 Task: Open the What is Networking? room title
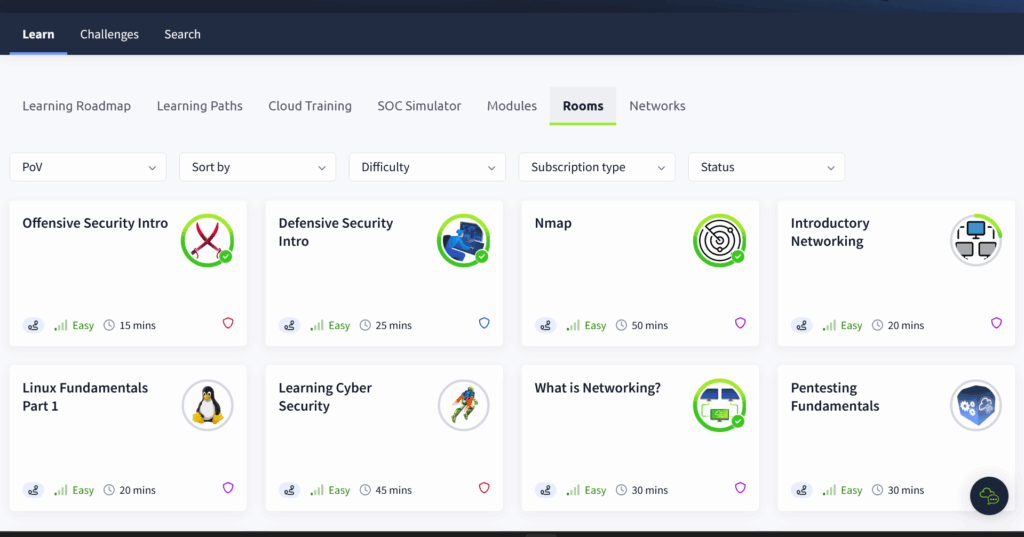click(598, 388)
